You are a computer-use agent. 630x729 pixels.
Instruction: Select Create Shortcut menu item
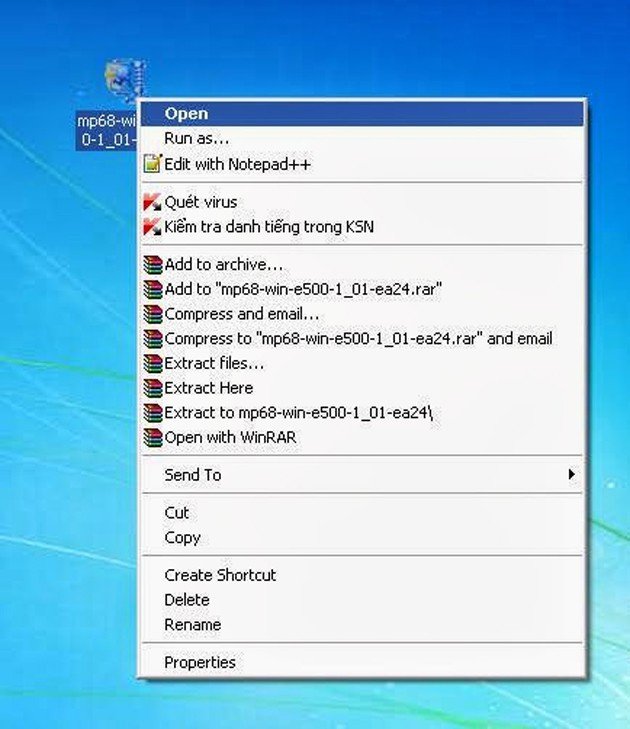[x=220, y=575]
